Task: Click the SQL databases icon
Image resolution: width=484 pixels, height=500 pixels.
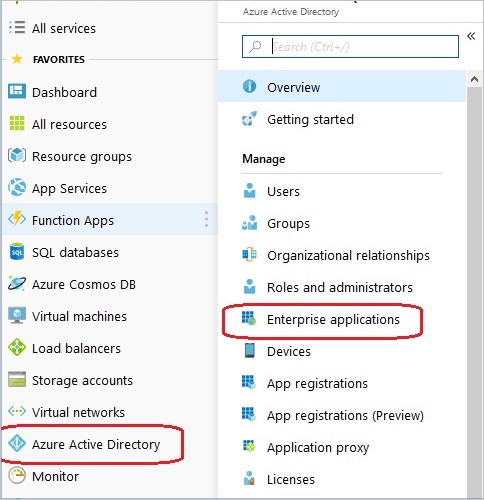Action: click(x=17, y=252)
